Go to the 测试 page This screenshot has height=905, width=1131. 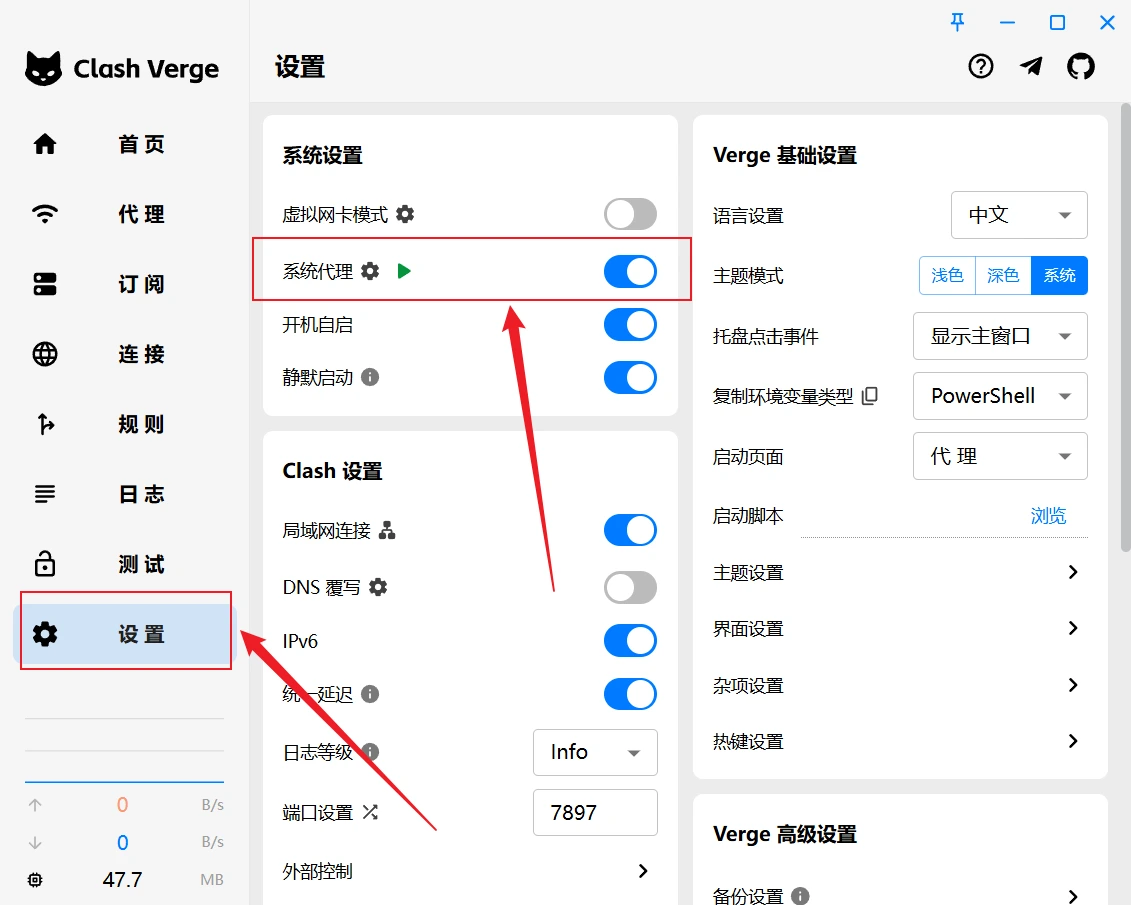click(125, 564)
